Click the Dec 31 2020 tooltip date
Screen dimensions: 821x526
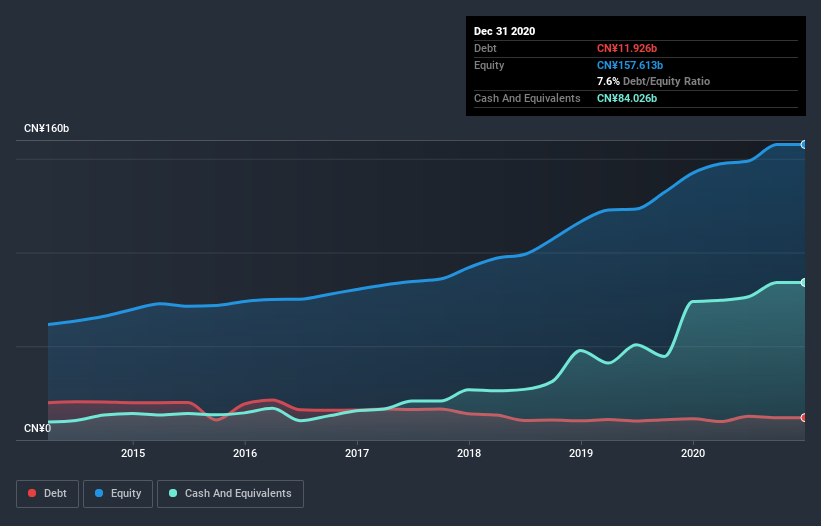pos(504,31)
